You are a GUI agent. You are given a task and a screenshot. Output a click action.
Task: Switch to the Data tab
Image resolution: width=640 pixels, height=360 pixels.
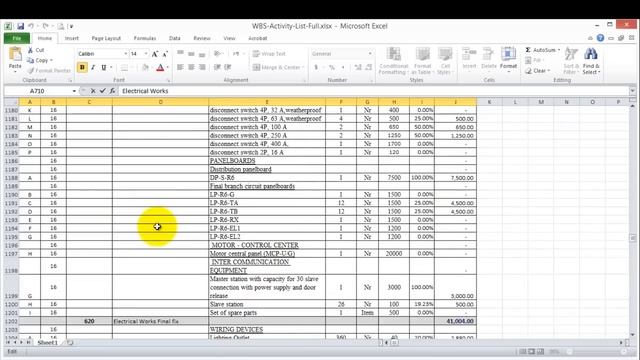[175, 38]
